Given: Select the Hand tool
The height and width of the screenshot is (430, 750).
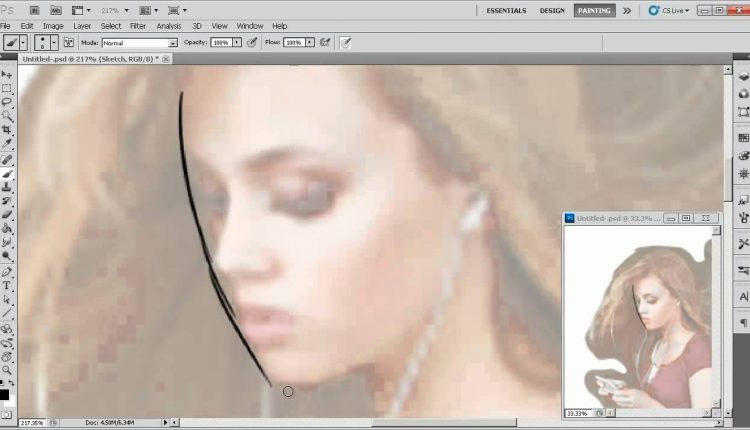Looking at the screenshot, I should 7,357.
